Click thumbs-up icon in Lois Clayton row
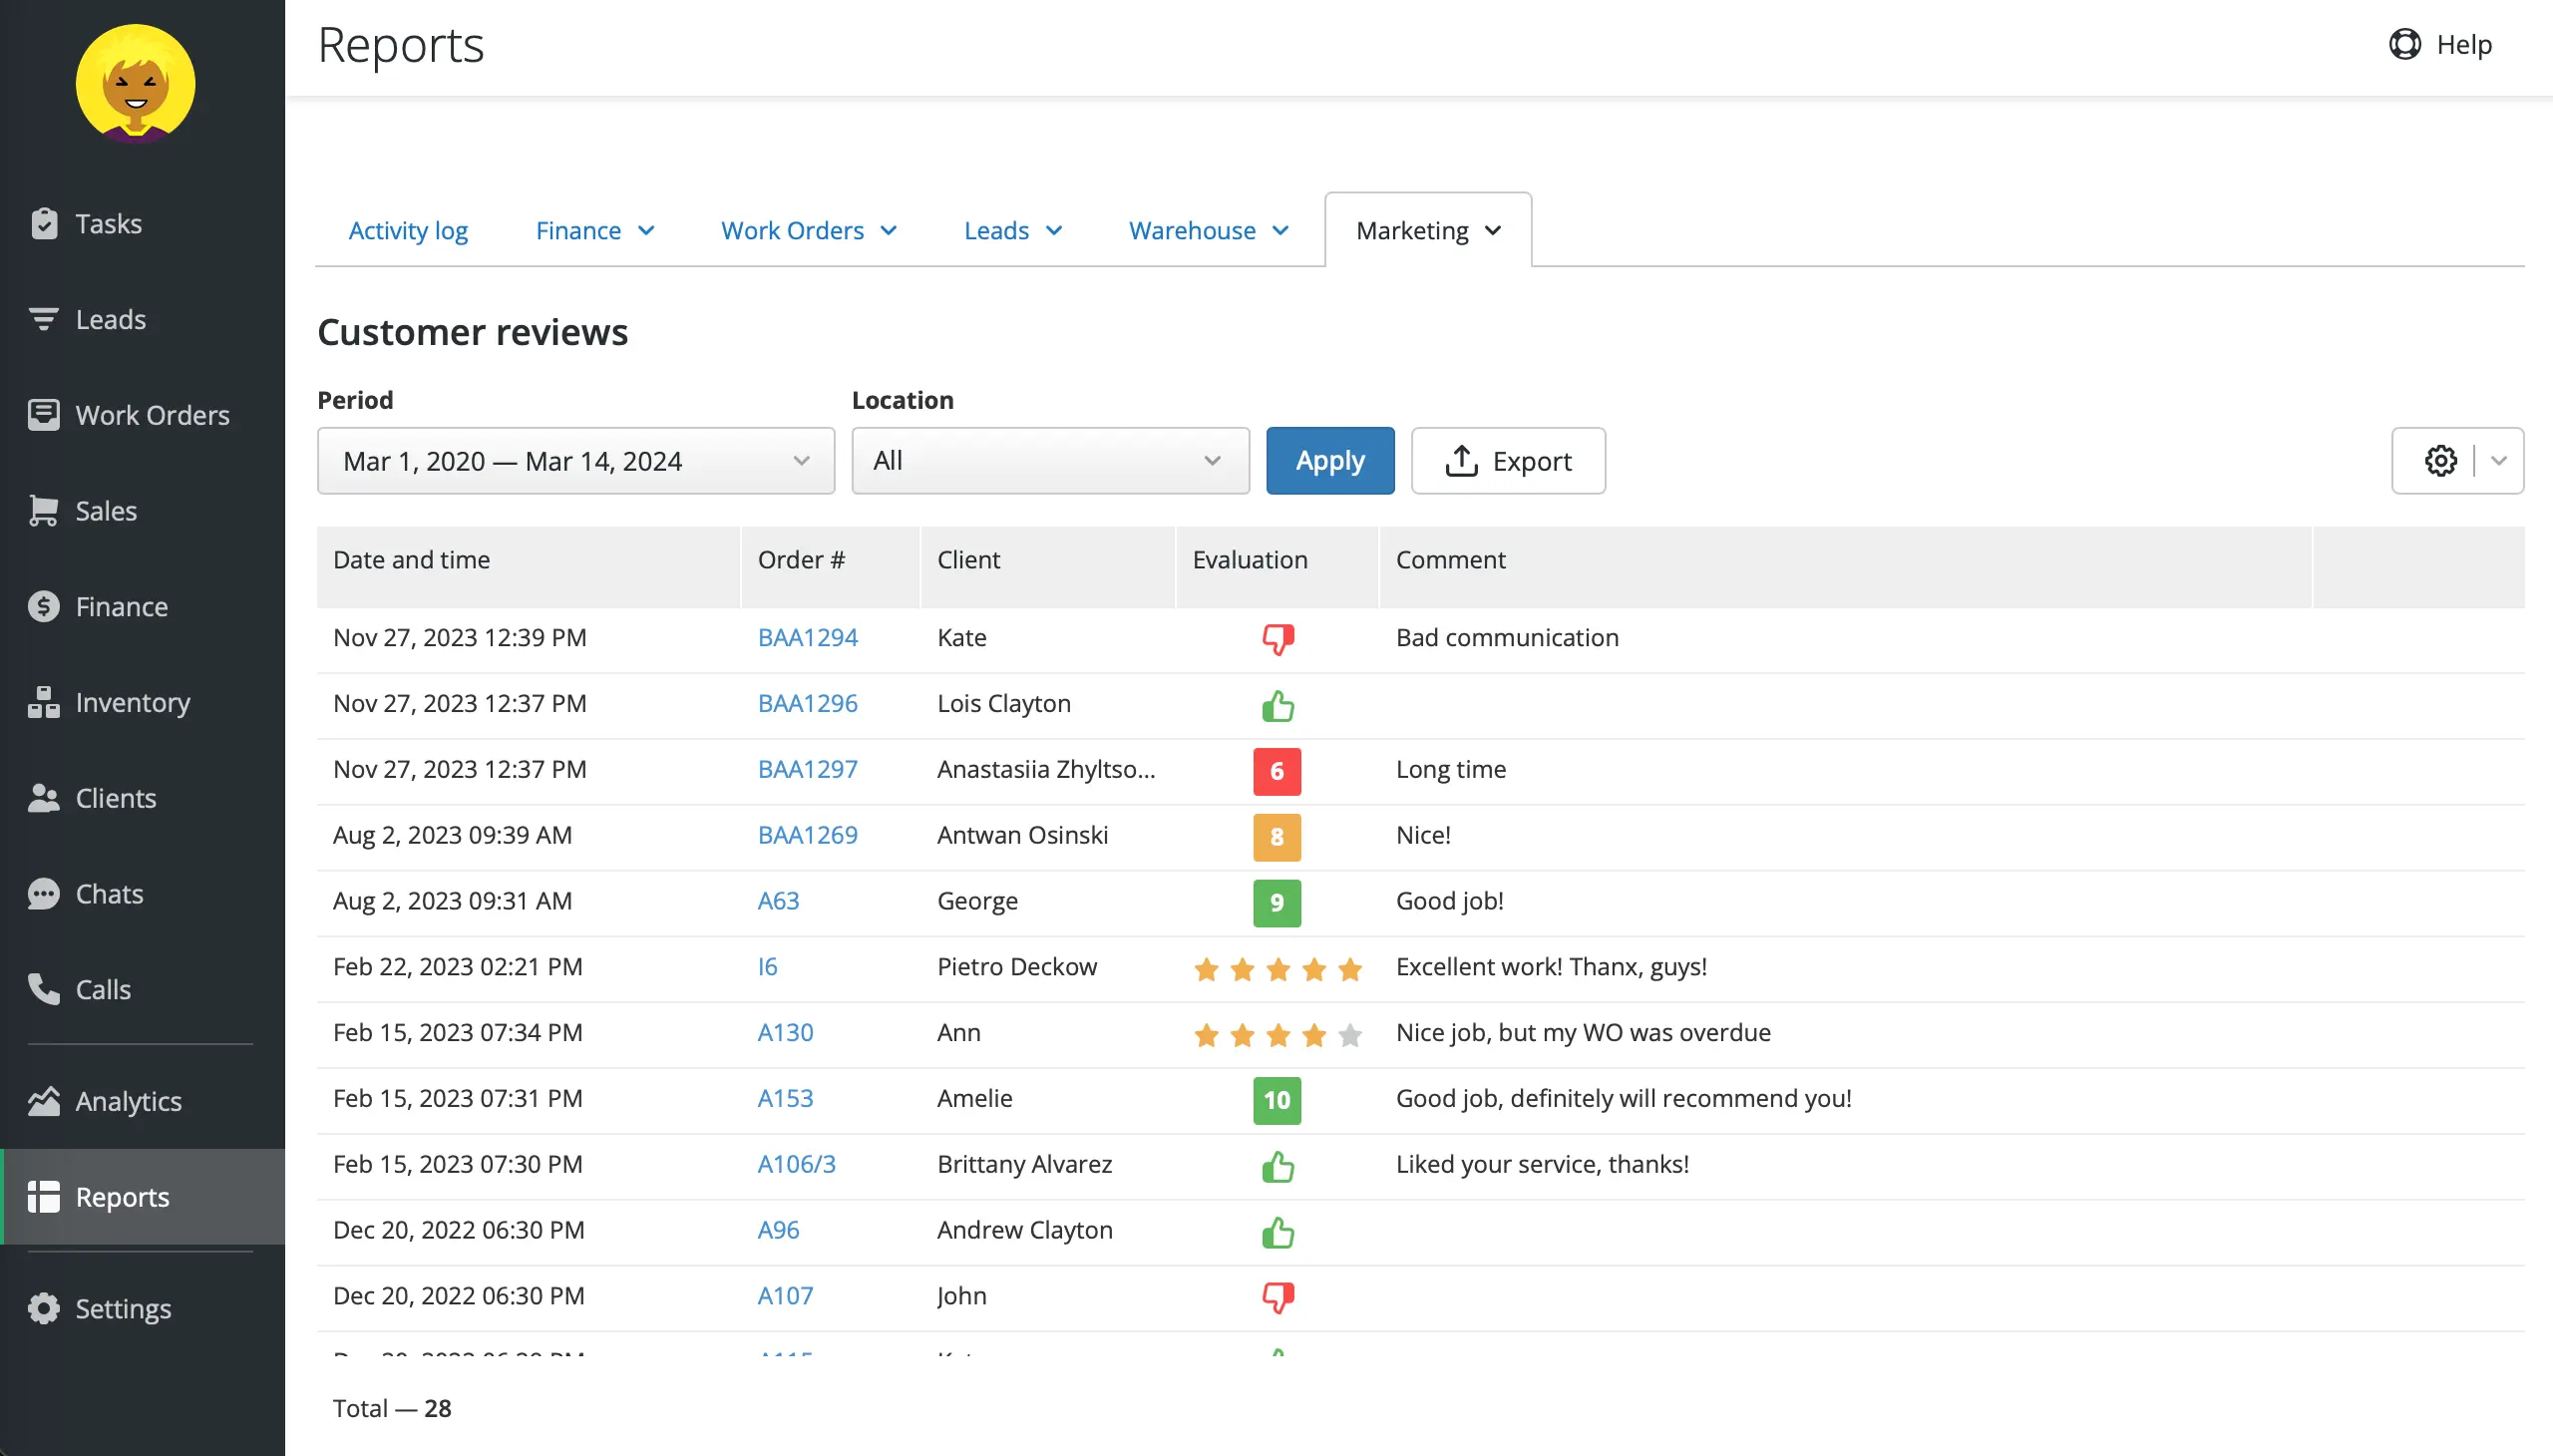 click(1277, 706)
